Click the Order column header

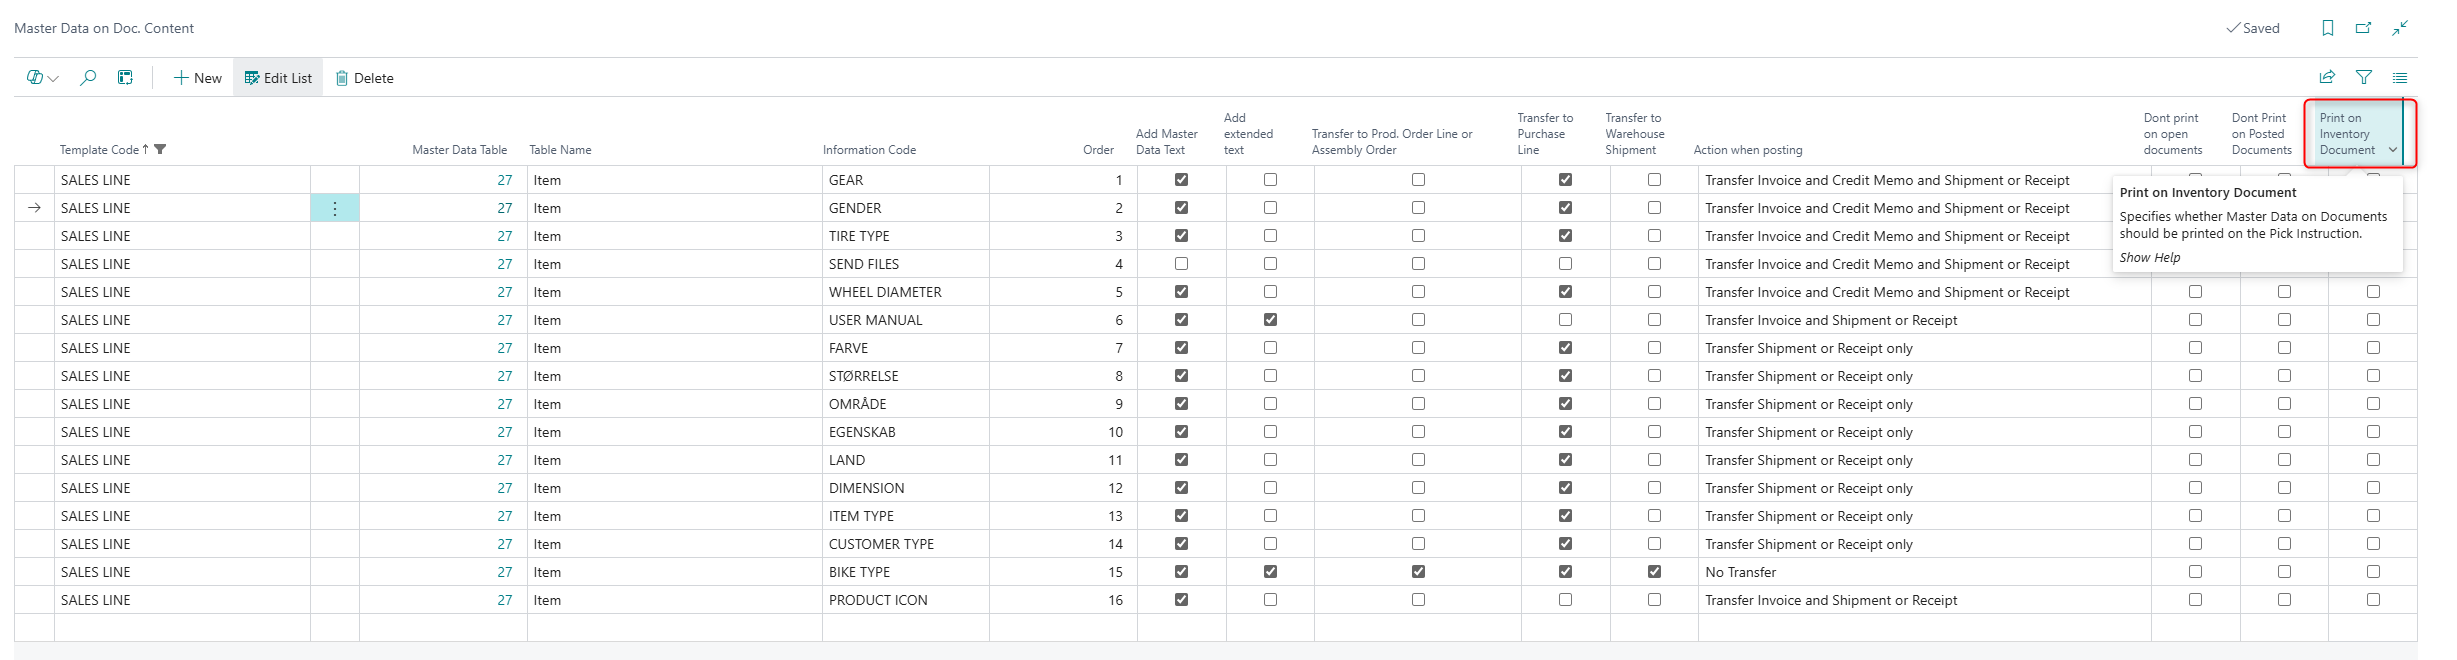[x=1098, y=150]
